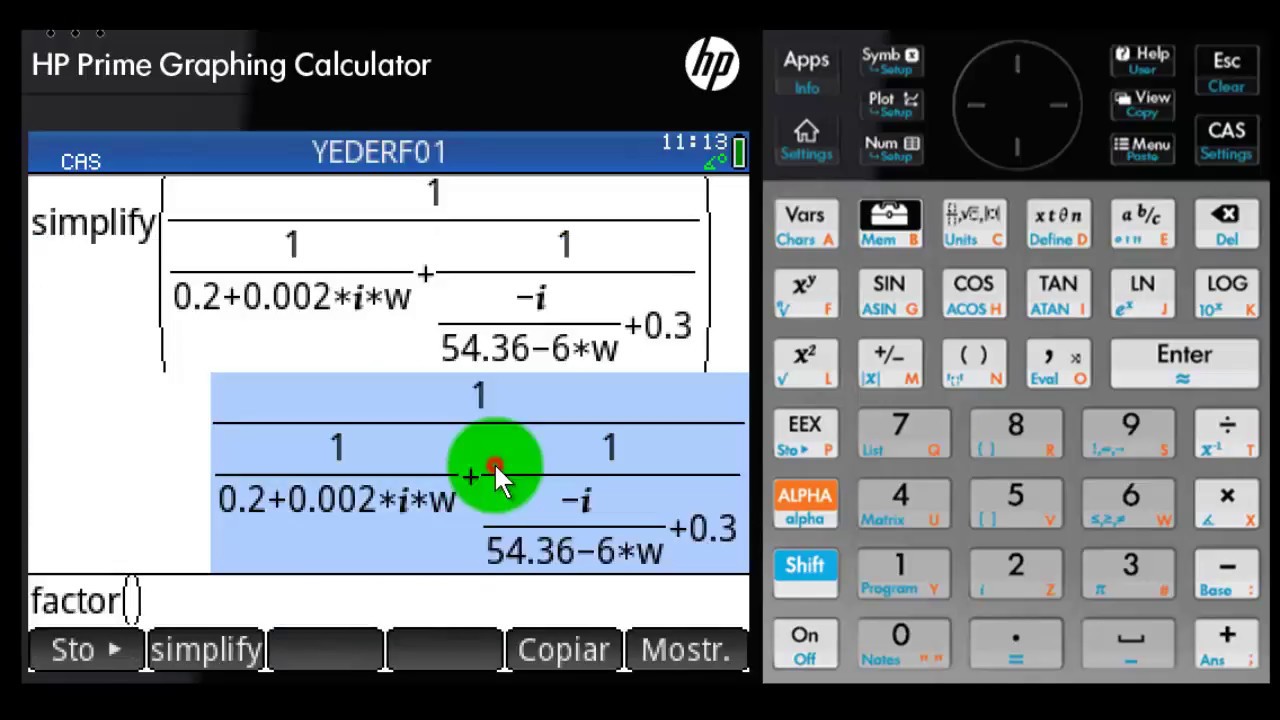Tap the x^y power key
This screenshot has width=1280, height=720.
pos(805,295)
